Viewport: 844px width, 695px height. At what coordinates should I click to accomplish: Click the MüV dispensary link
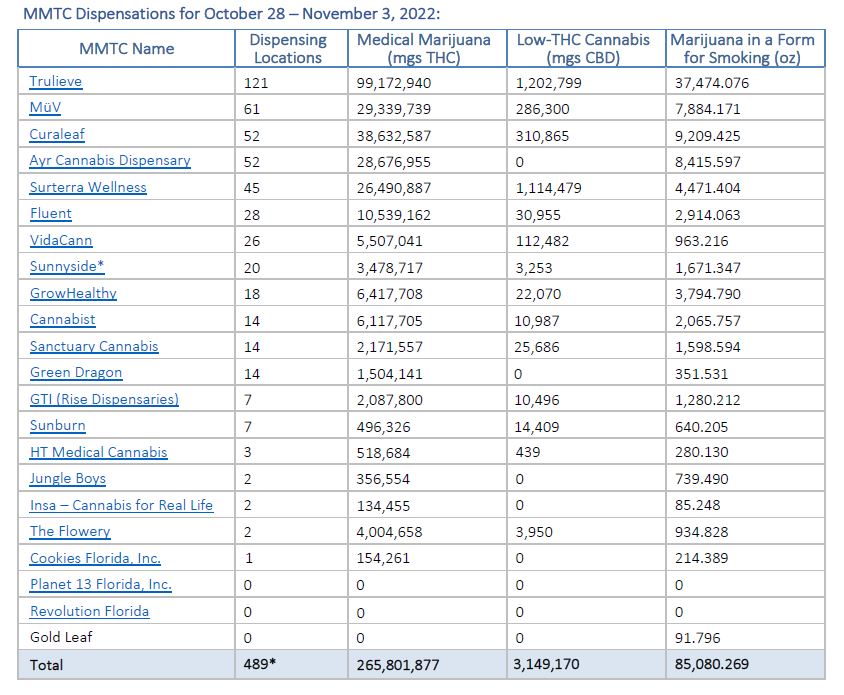(x=46, y=108)
